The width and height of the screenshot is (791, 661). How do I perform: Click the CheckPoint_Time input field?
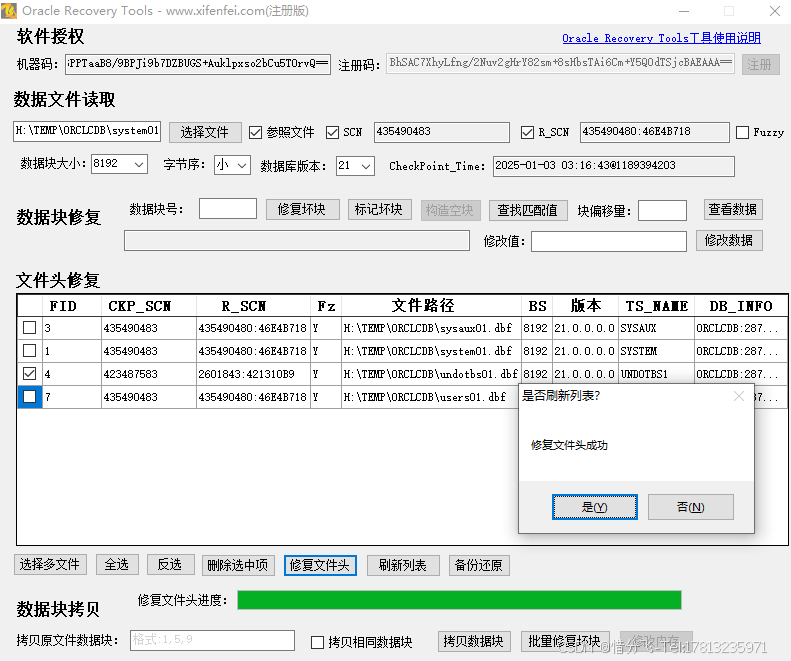(x=613, y=166)
